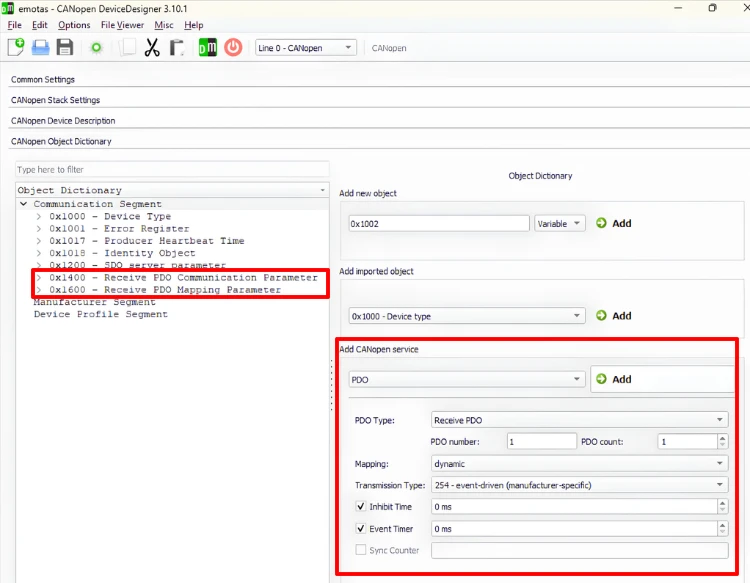The height and width of the screenshot is (583, 750).
Task: Click the 0x1002 new object index field
Action: [439, 223]
